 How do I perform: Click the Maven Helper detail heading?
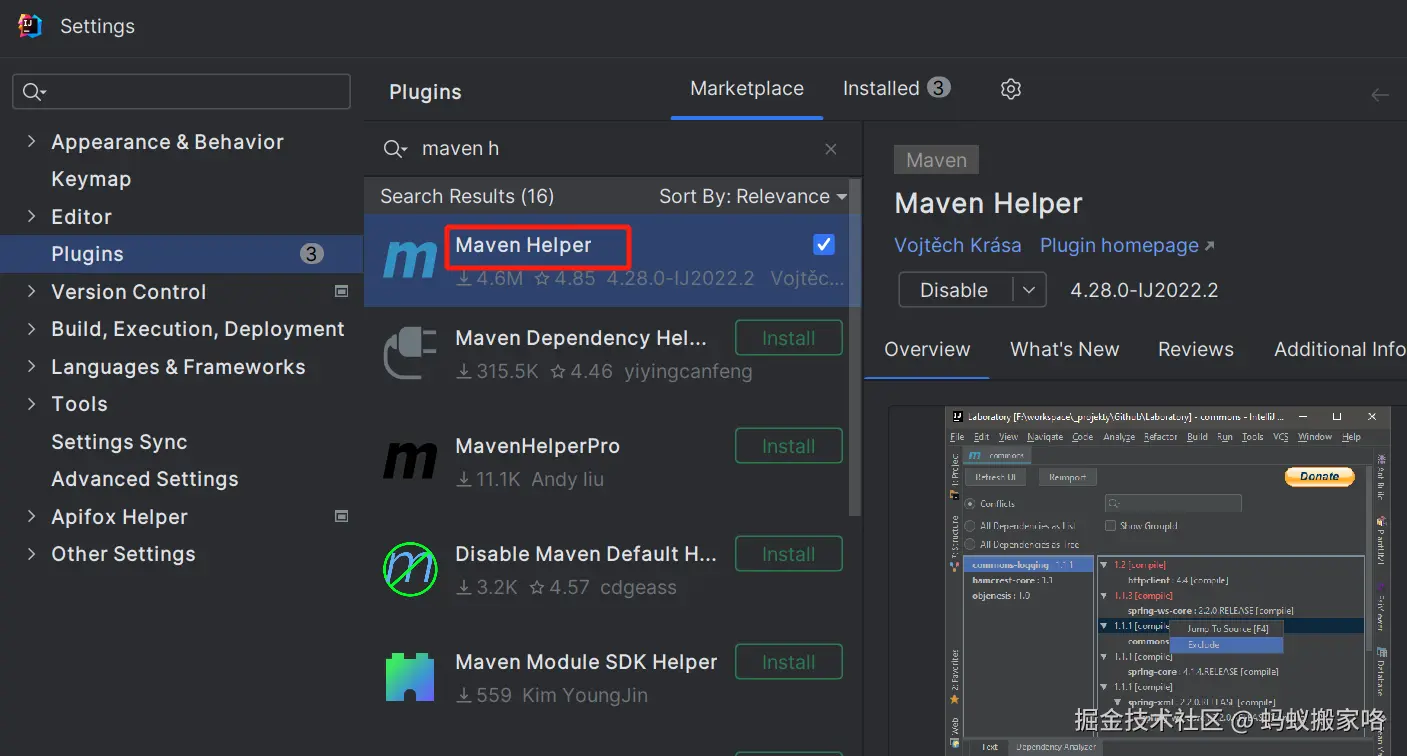point(988,204)
